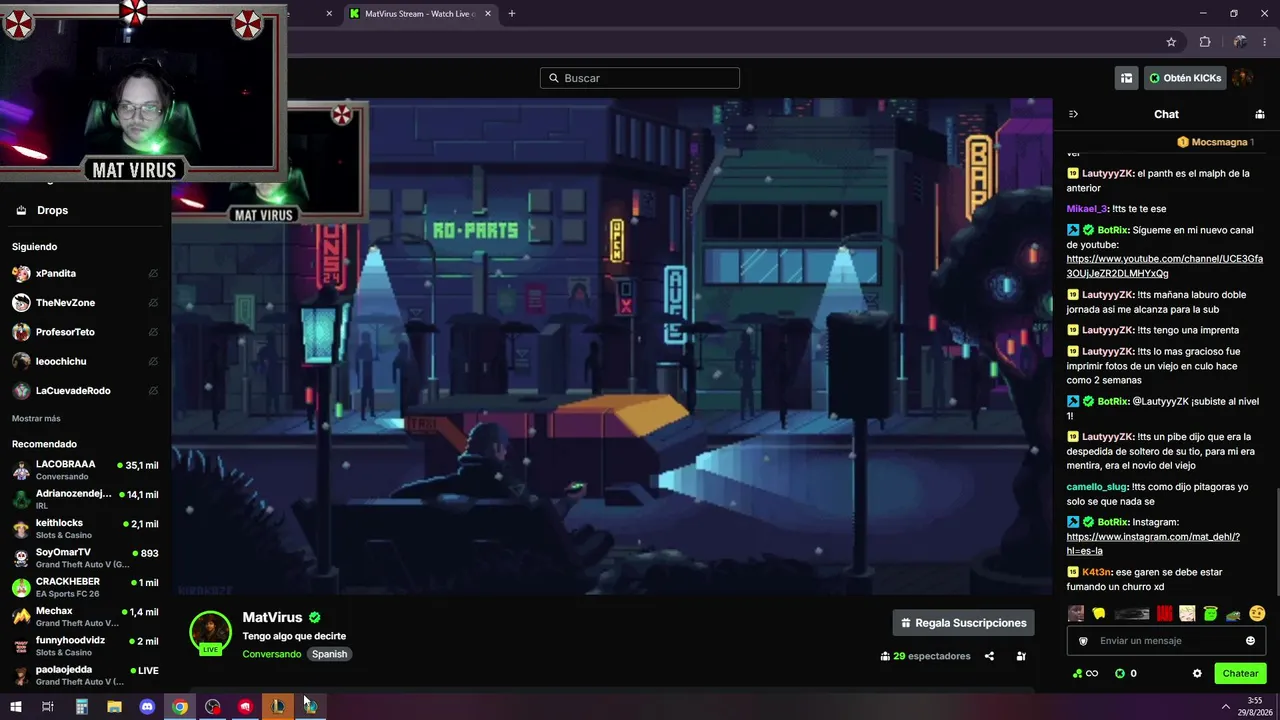
Task: Click Regala Suscripciones button
Action: 964,623
